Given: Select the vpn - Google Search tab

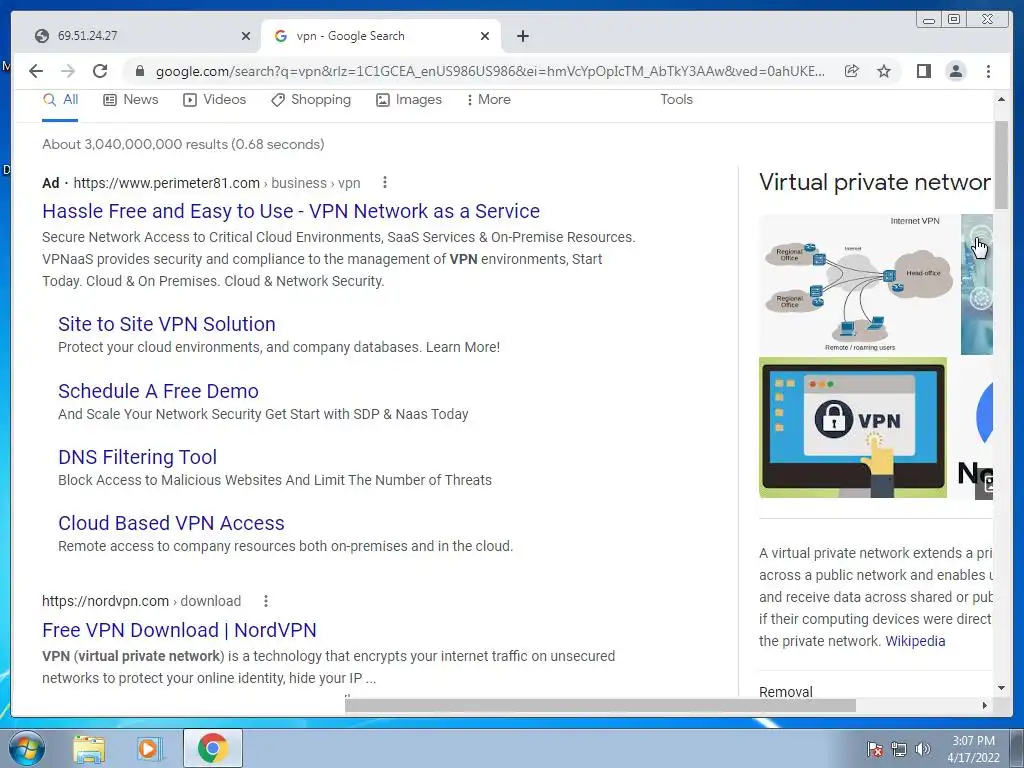Looking at the screenshot, I should pos(381,36).
